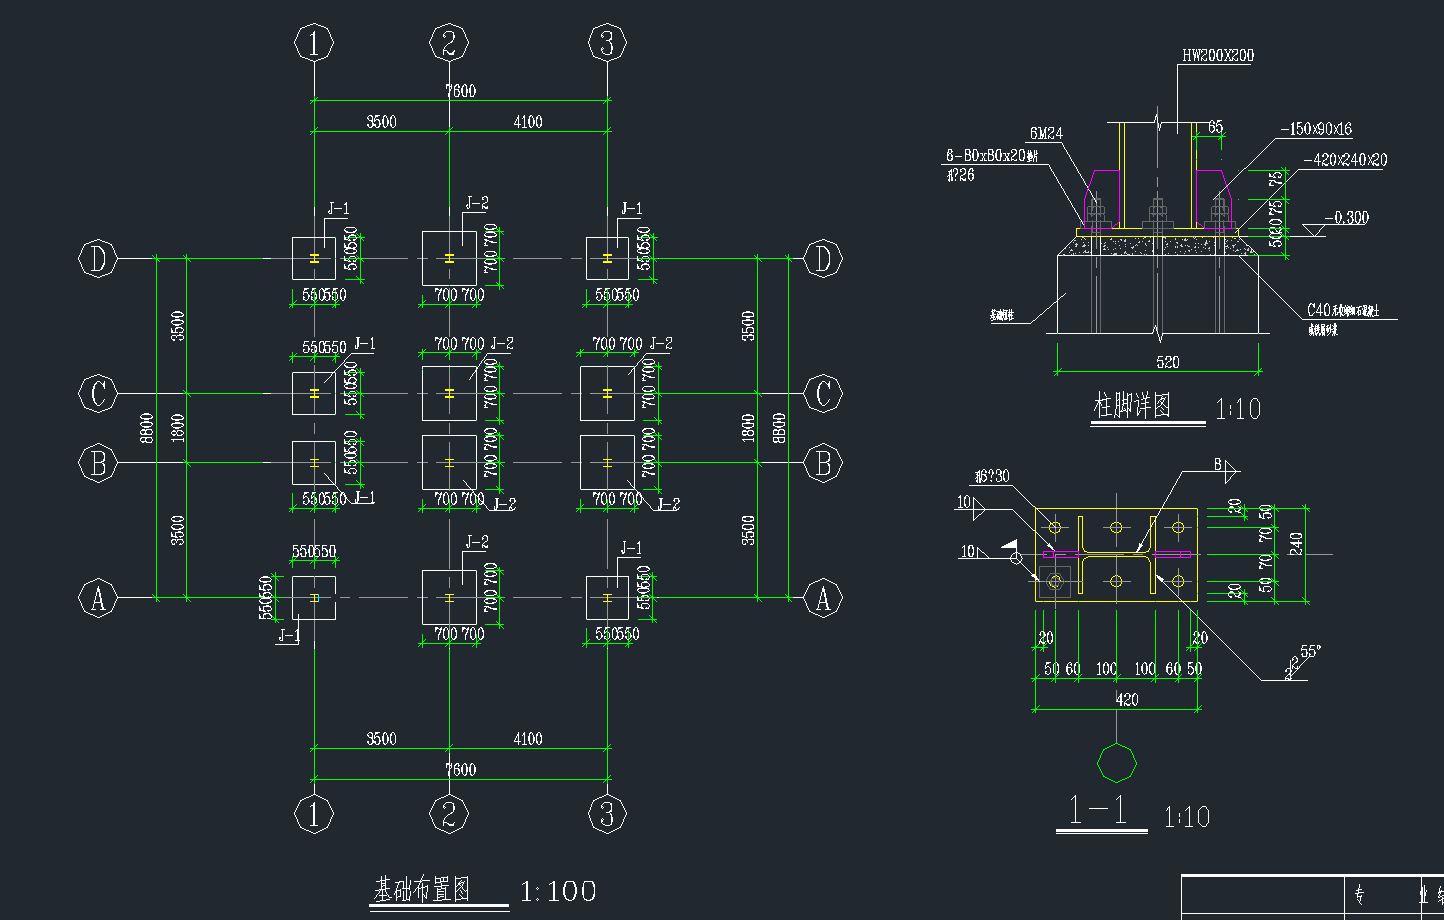Viewport: 1444px width, 920px height.
Task: Click the 1-1 section title
Action: [x=1099, y=811]
